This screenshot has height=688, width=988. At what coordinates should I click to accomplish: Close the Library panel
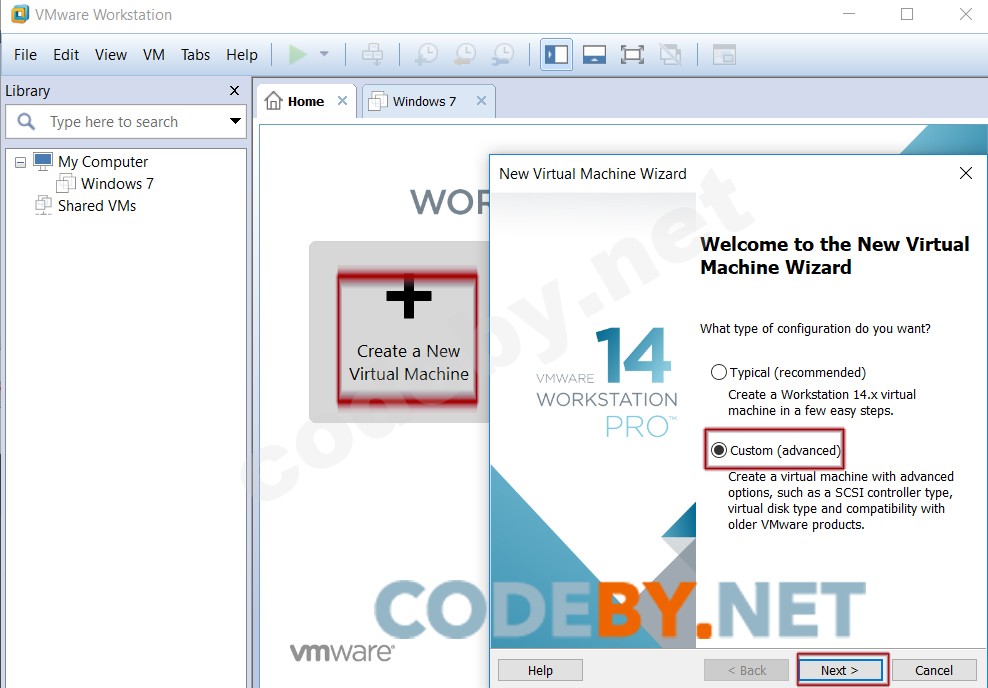click(234, 91)
